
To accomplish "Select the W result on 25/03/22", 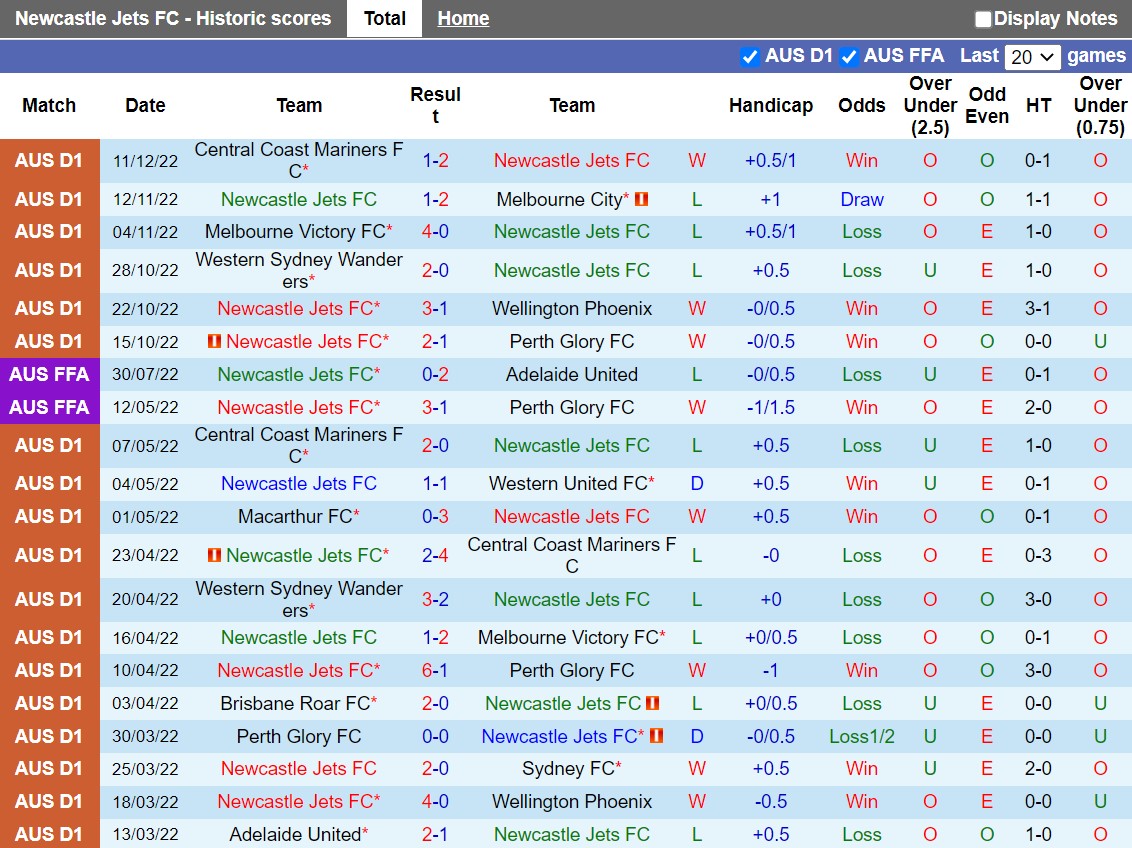I will (697, 769).
